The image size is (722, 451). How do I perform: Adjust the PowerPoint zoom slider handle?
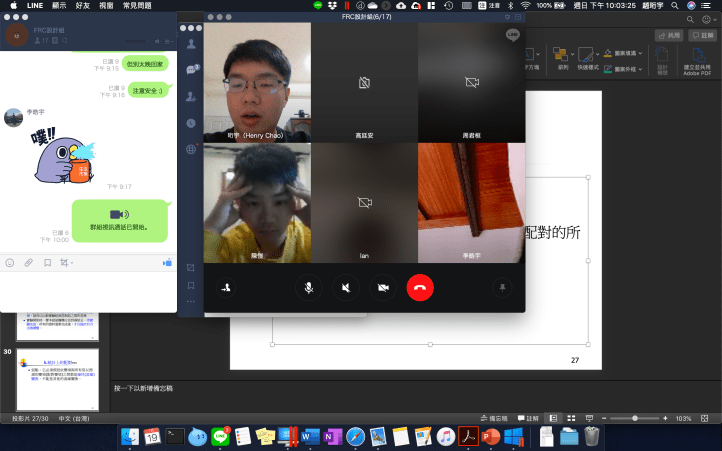pos(635,418)
